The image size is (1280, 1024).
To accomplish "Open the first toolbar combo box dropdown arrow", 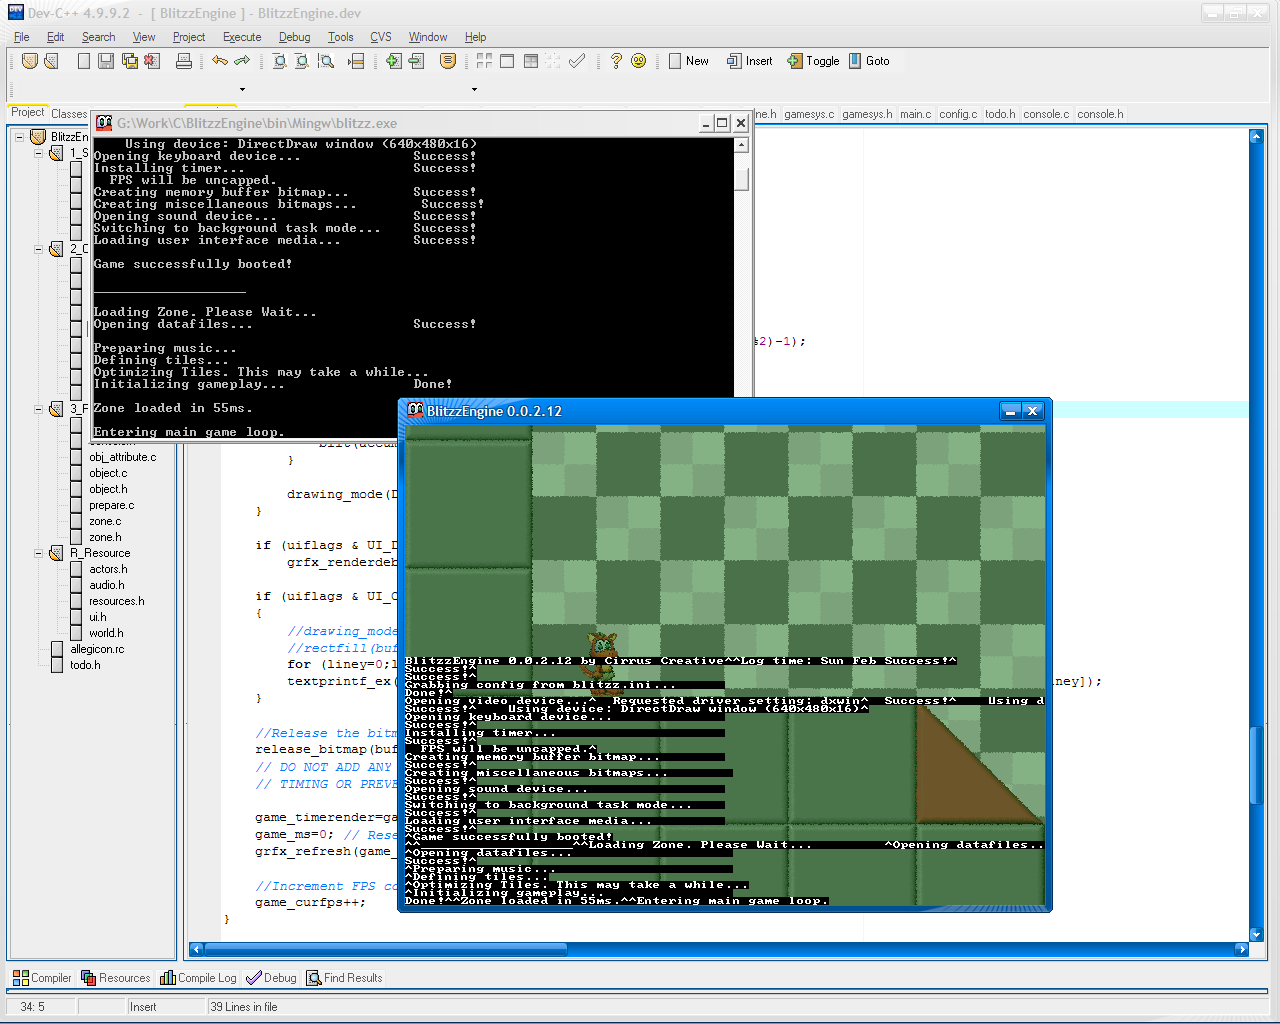I will 242,89.
